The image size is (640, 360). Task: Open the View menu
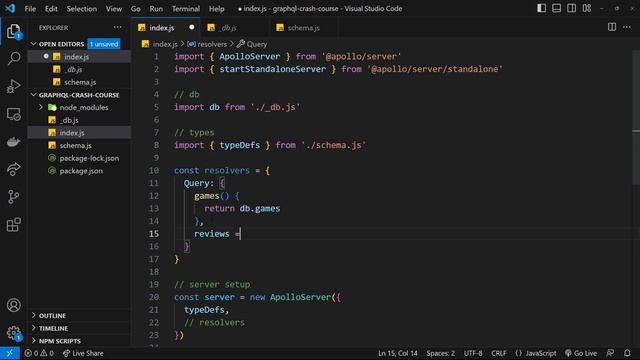pyautogui.click(x=113, y=9)
